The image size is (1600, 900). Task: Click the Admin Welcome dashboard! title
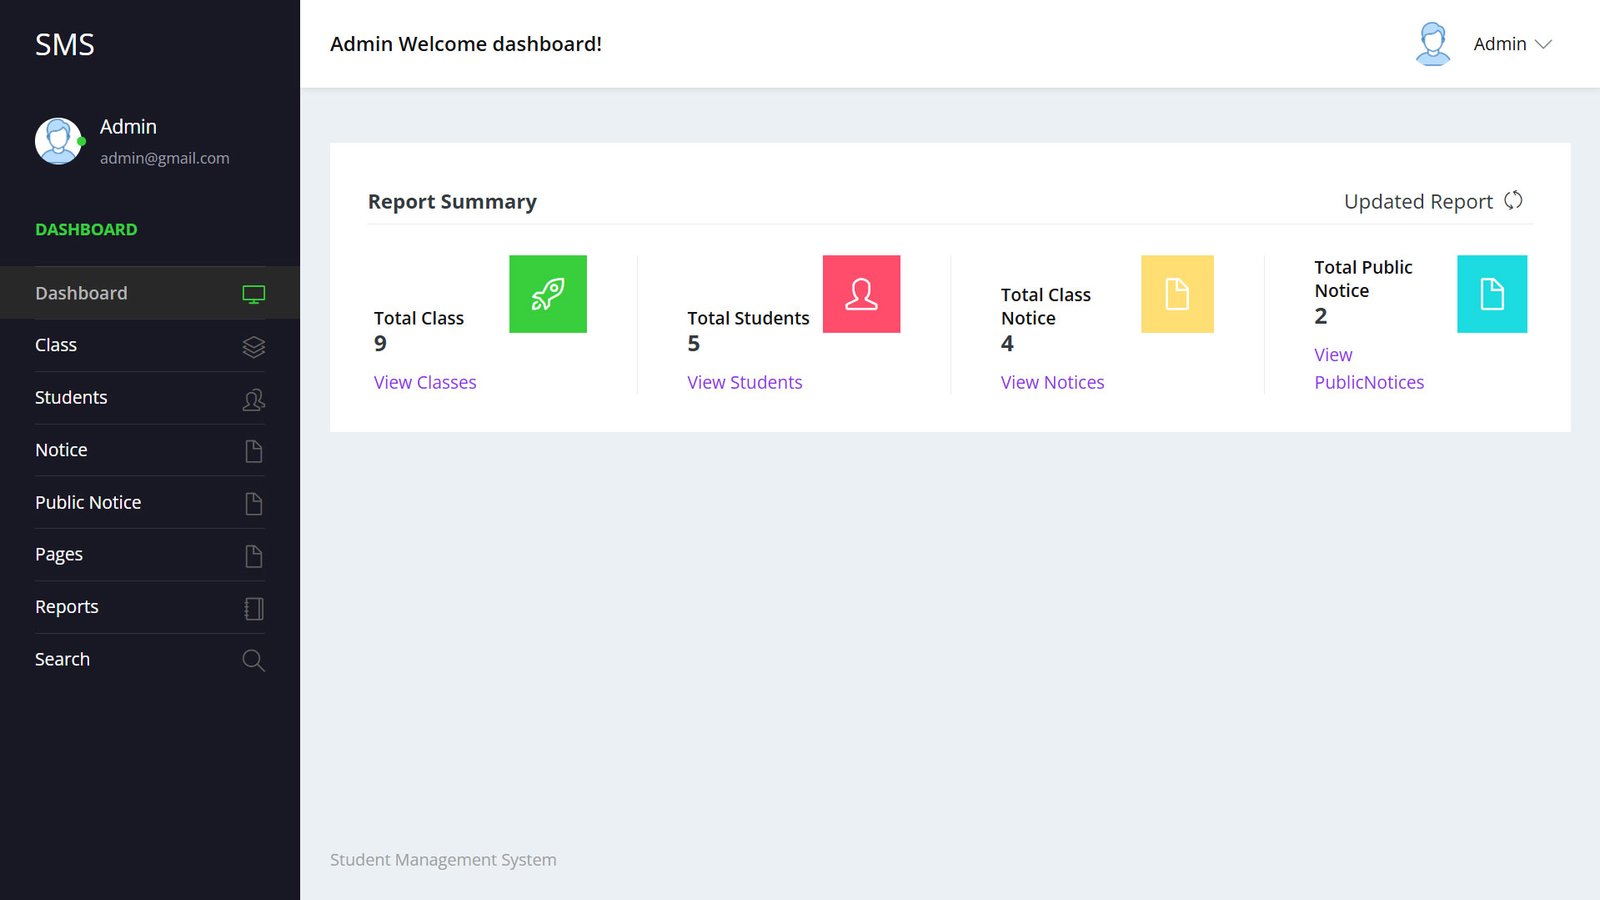pos(466,44)
